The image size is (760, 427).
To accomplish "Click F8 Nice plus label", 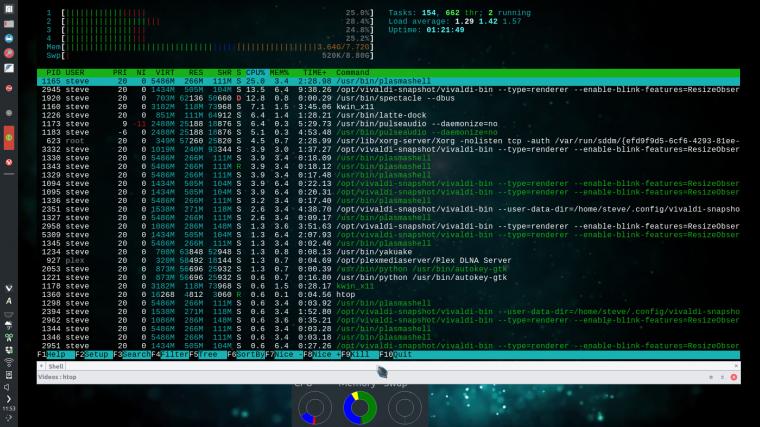I will click(x=322, y=355).
